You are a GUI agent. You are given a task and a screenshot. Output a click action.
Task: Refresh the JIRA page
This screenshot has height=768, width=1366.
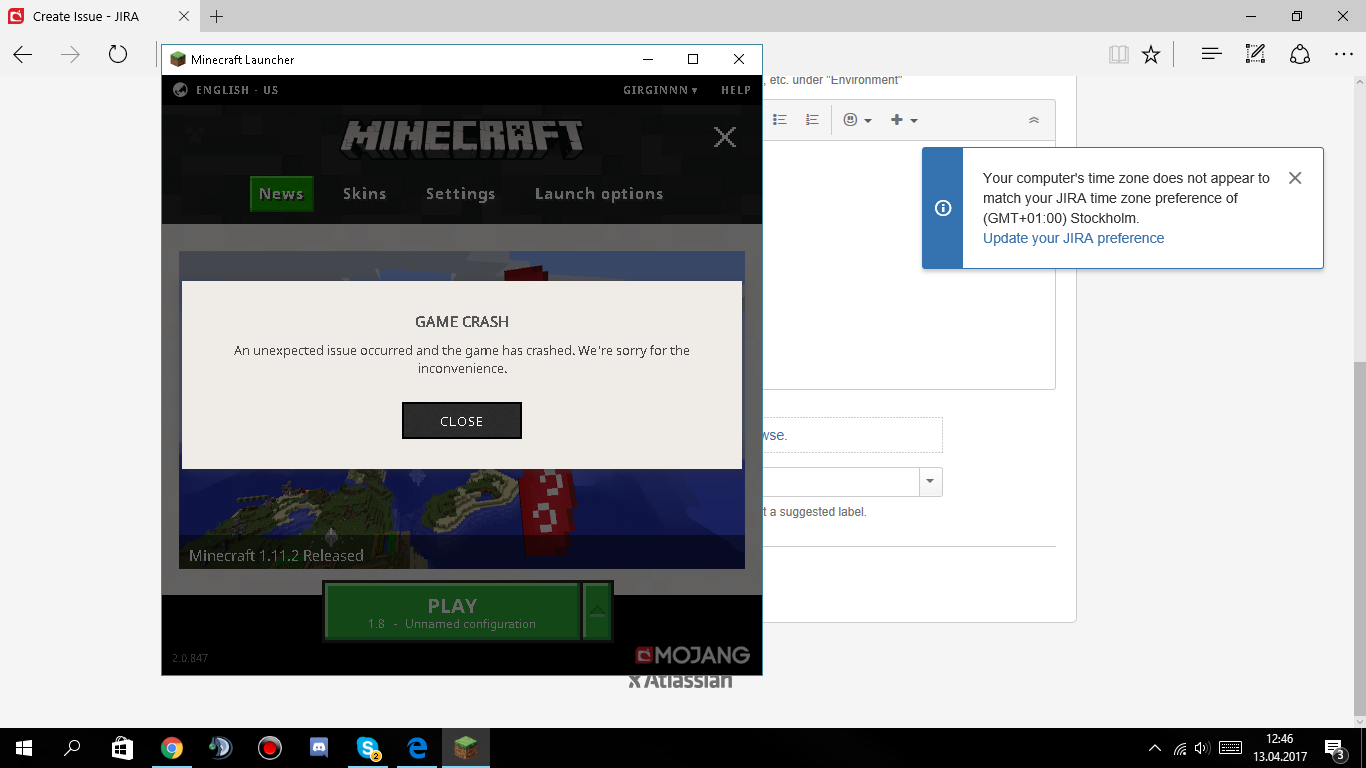pyautogui.click(x=118, y=54)
